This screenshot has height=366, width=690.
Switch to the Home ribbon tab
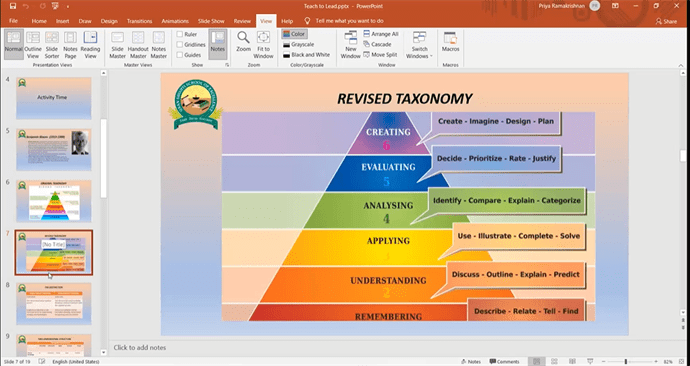click(39, 21)
